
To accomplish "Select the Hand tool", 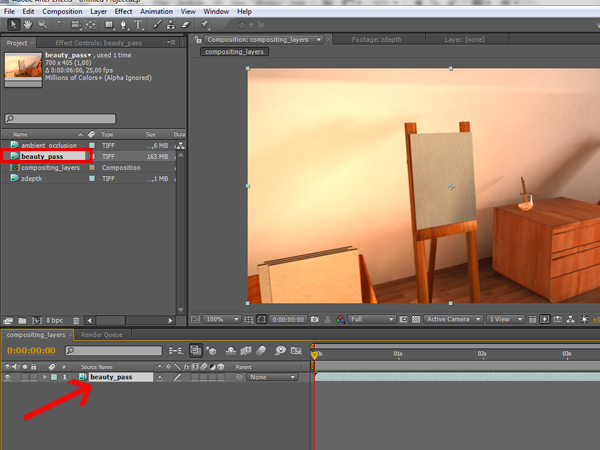I will [x=26, y=24].
